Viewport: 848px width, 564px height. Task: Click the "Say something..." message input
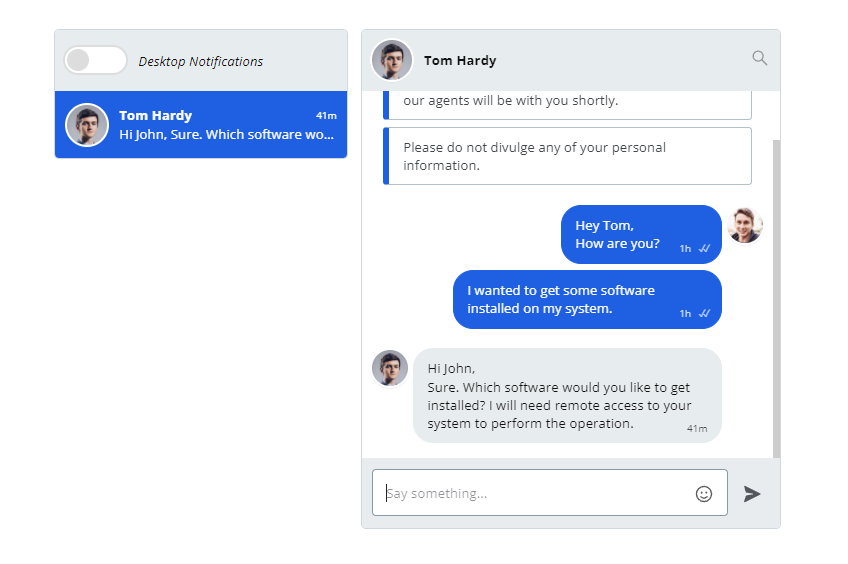535,493
